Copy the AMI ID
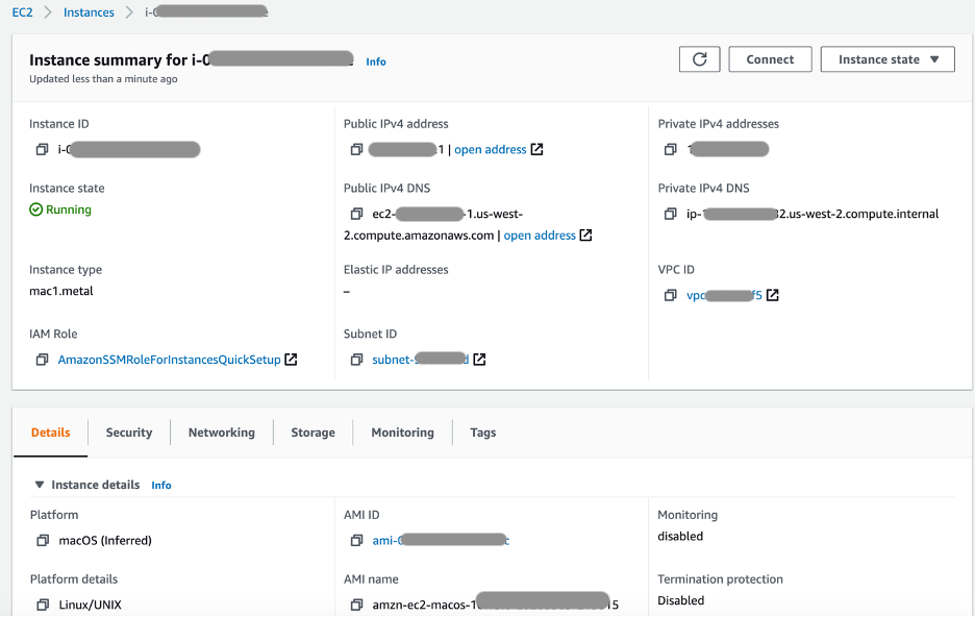 point(357,539)
